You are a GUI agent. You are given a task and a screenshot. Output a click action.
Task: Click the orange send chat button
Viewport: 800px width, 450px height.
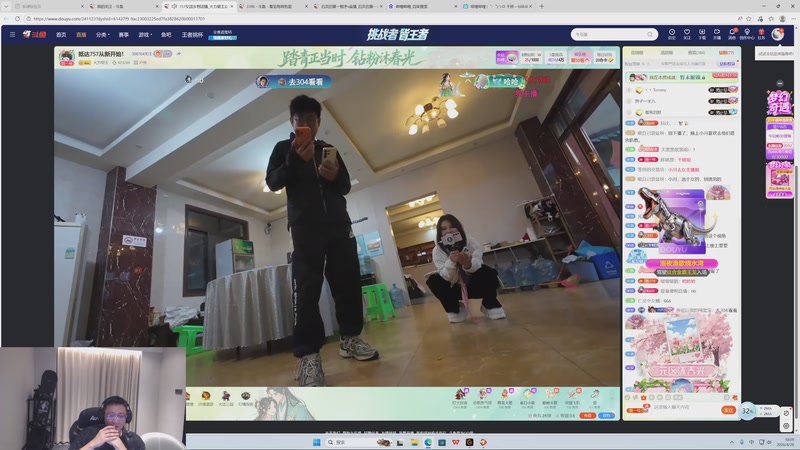(729, 410)
